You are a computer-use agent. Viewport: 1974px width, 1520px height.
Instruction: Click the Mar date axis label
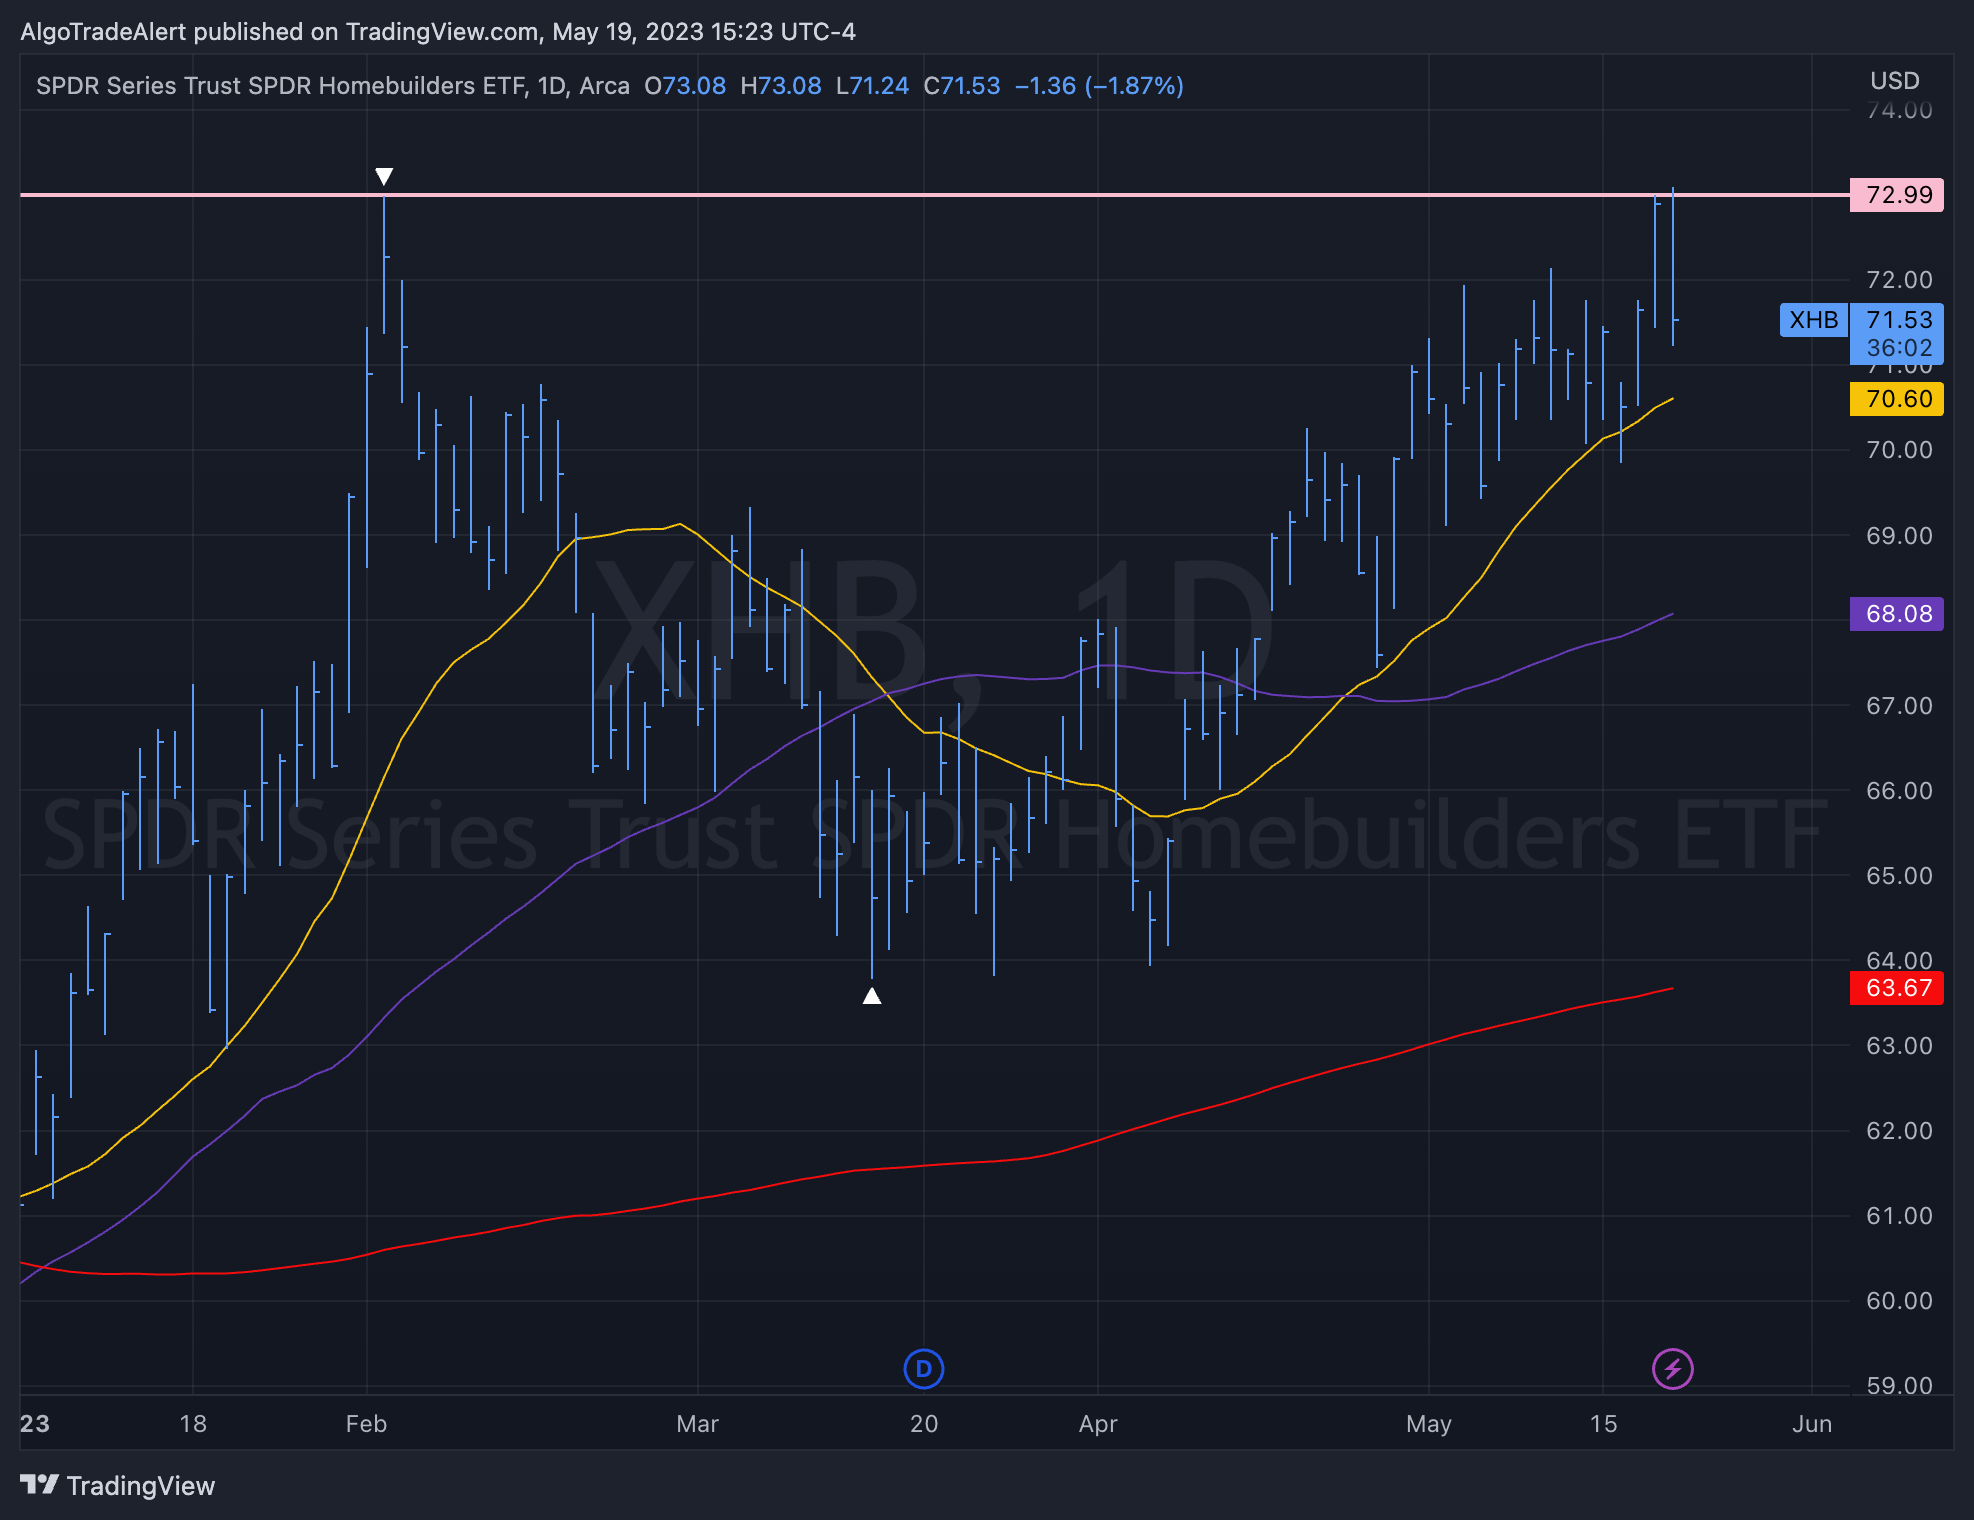tap(697, 1424)
